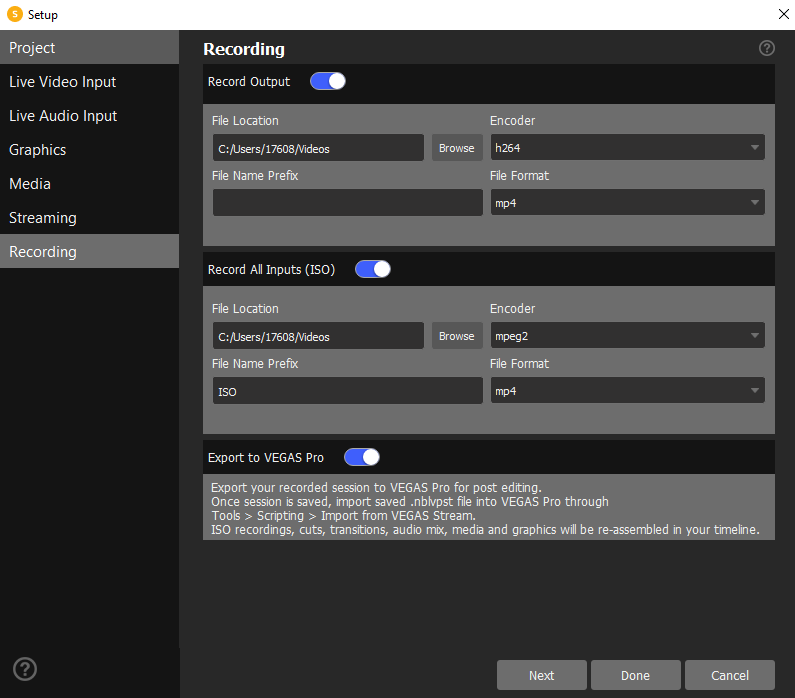Click the ISO File Name Prefix field
The width and height of the screenshot is (795, 698).
[x=347, y=391]
